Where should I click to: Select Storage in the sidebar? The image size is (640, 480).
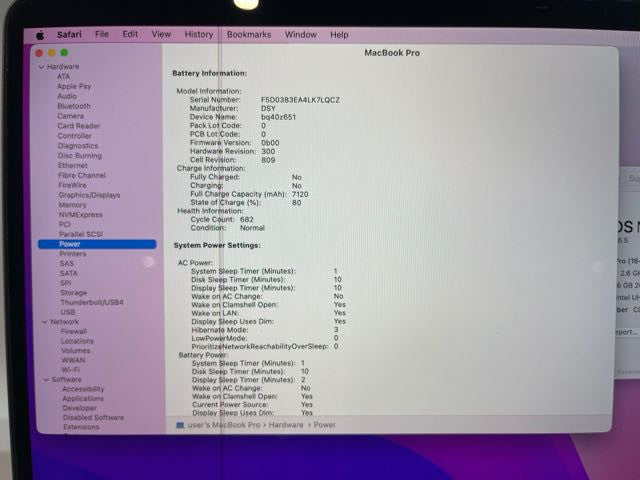point(73,293)
